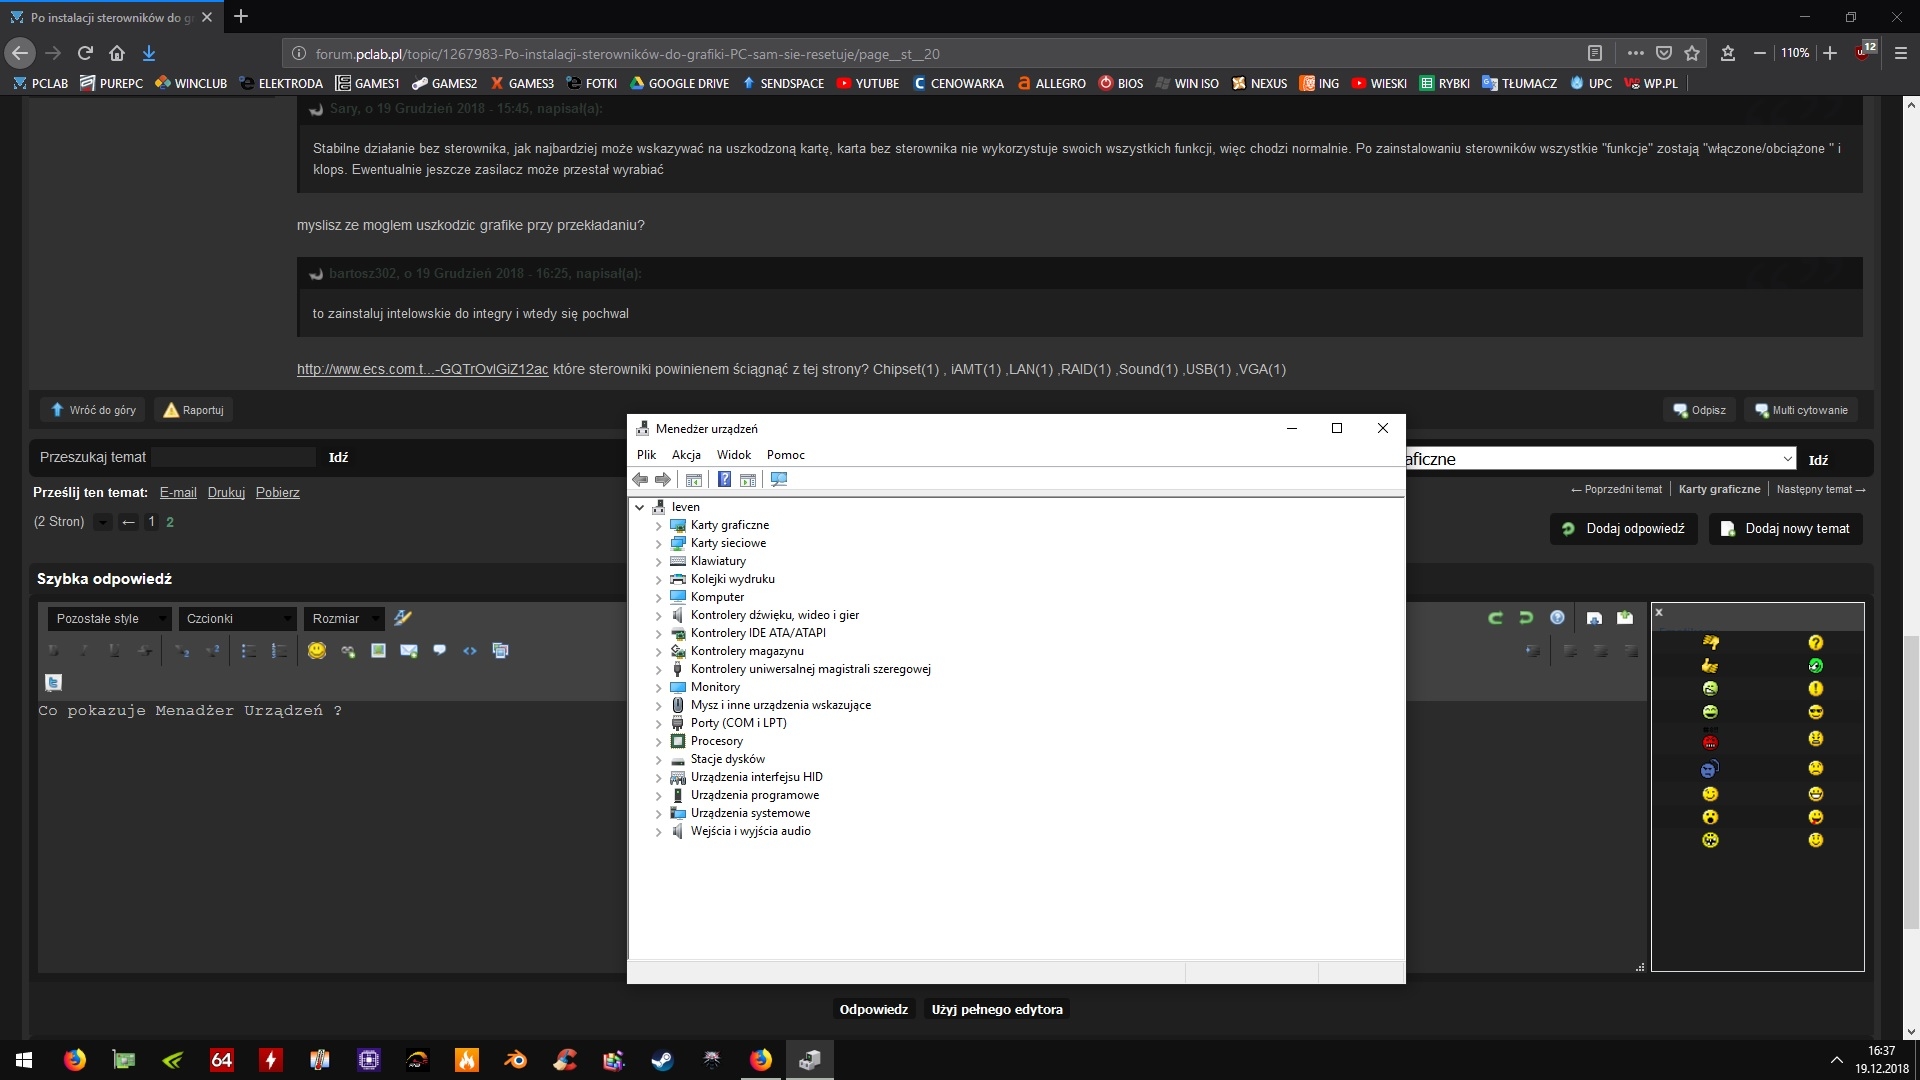1920x1080 pixels.
Task: Click the Odpowiedz submit button
Action: click(x=873, y=1009)
